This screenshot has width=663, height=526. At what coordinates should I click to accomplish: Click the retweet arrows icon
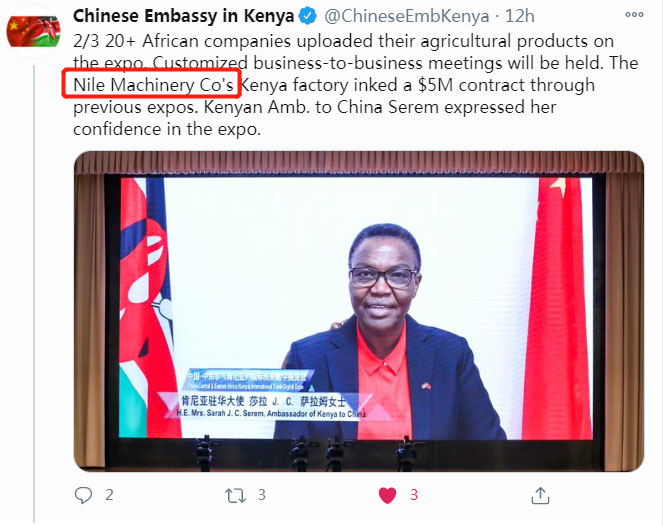coord(235,495)
